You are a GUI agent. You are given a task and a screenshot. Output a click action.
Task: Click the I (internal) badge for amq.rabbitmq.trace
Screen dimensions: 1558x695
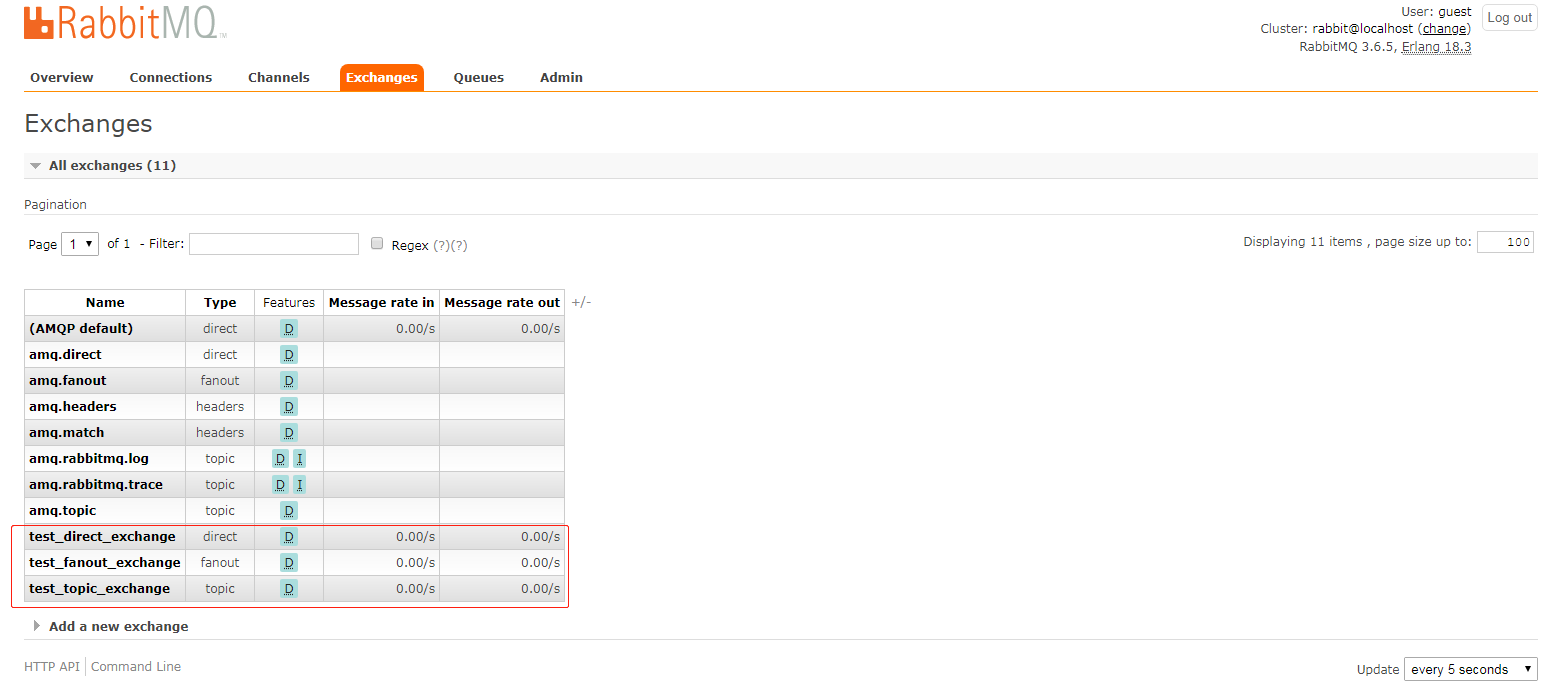coord(299,485)
